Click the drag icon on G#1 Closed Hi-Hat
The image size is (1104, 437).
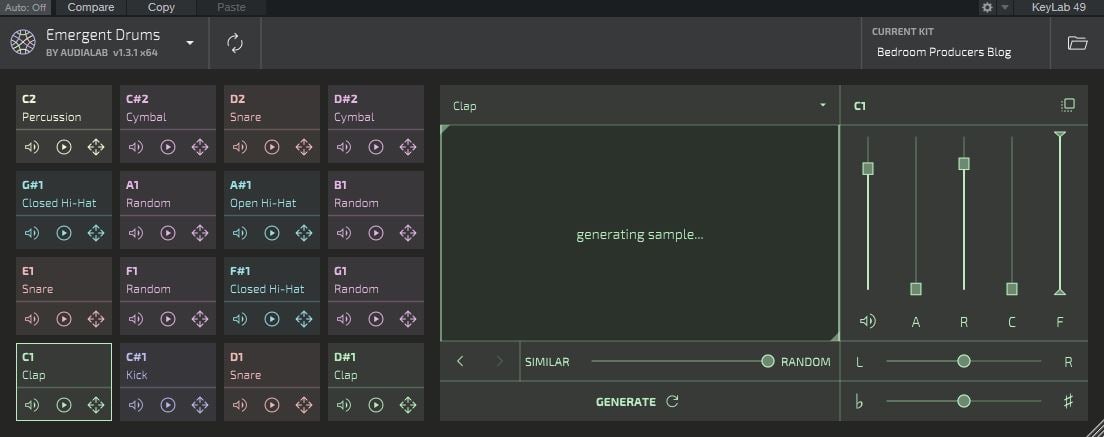pyautogui.click(x=96, y=233)
